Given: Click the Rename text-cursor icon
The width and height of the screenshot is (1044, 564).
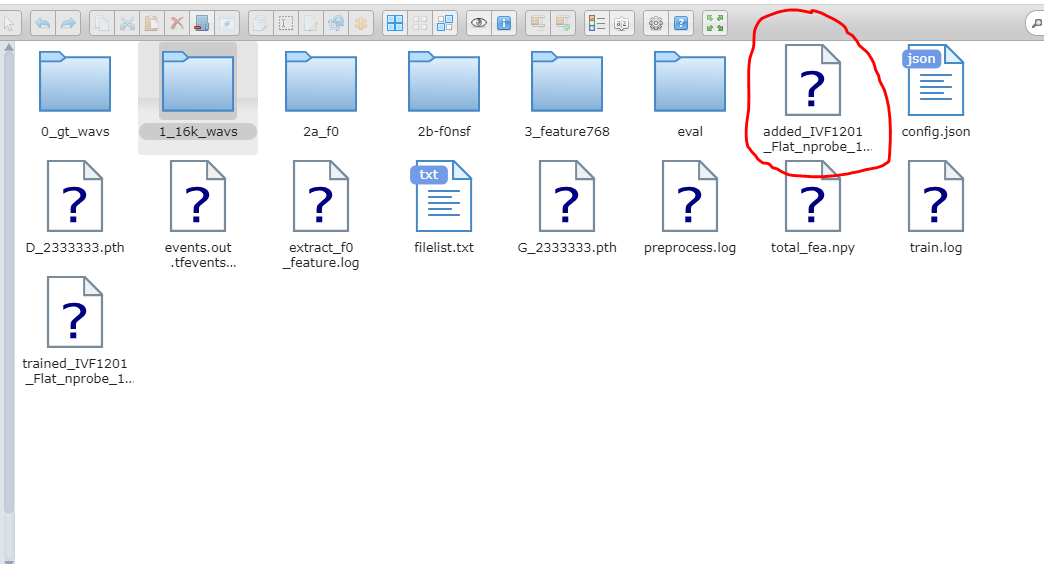Looking at the screenshot, I should [x=286, y=23].
